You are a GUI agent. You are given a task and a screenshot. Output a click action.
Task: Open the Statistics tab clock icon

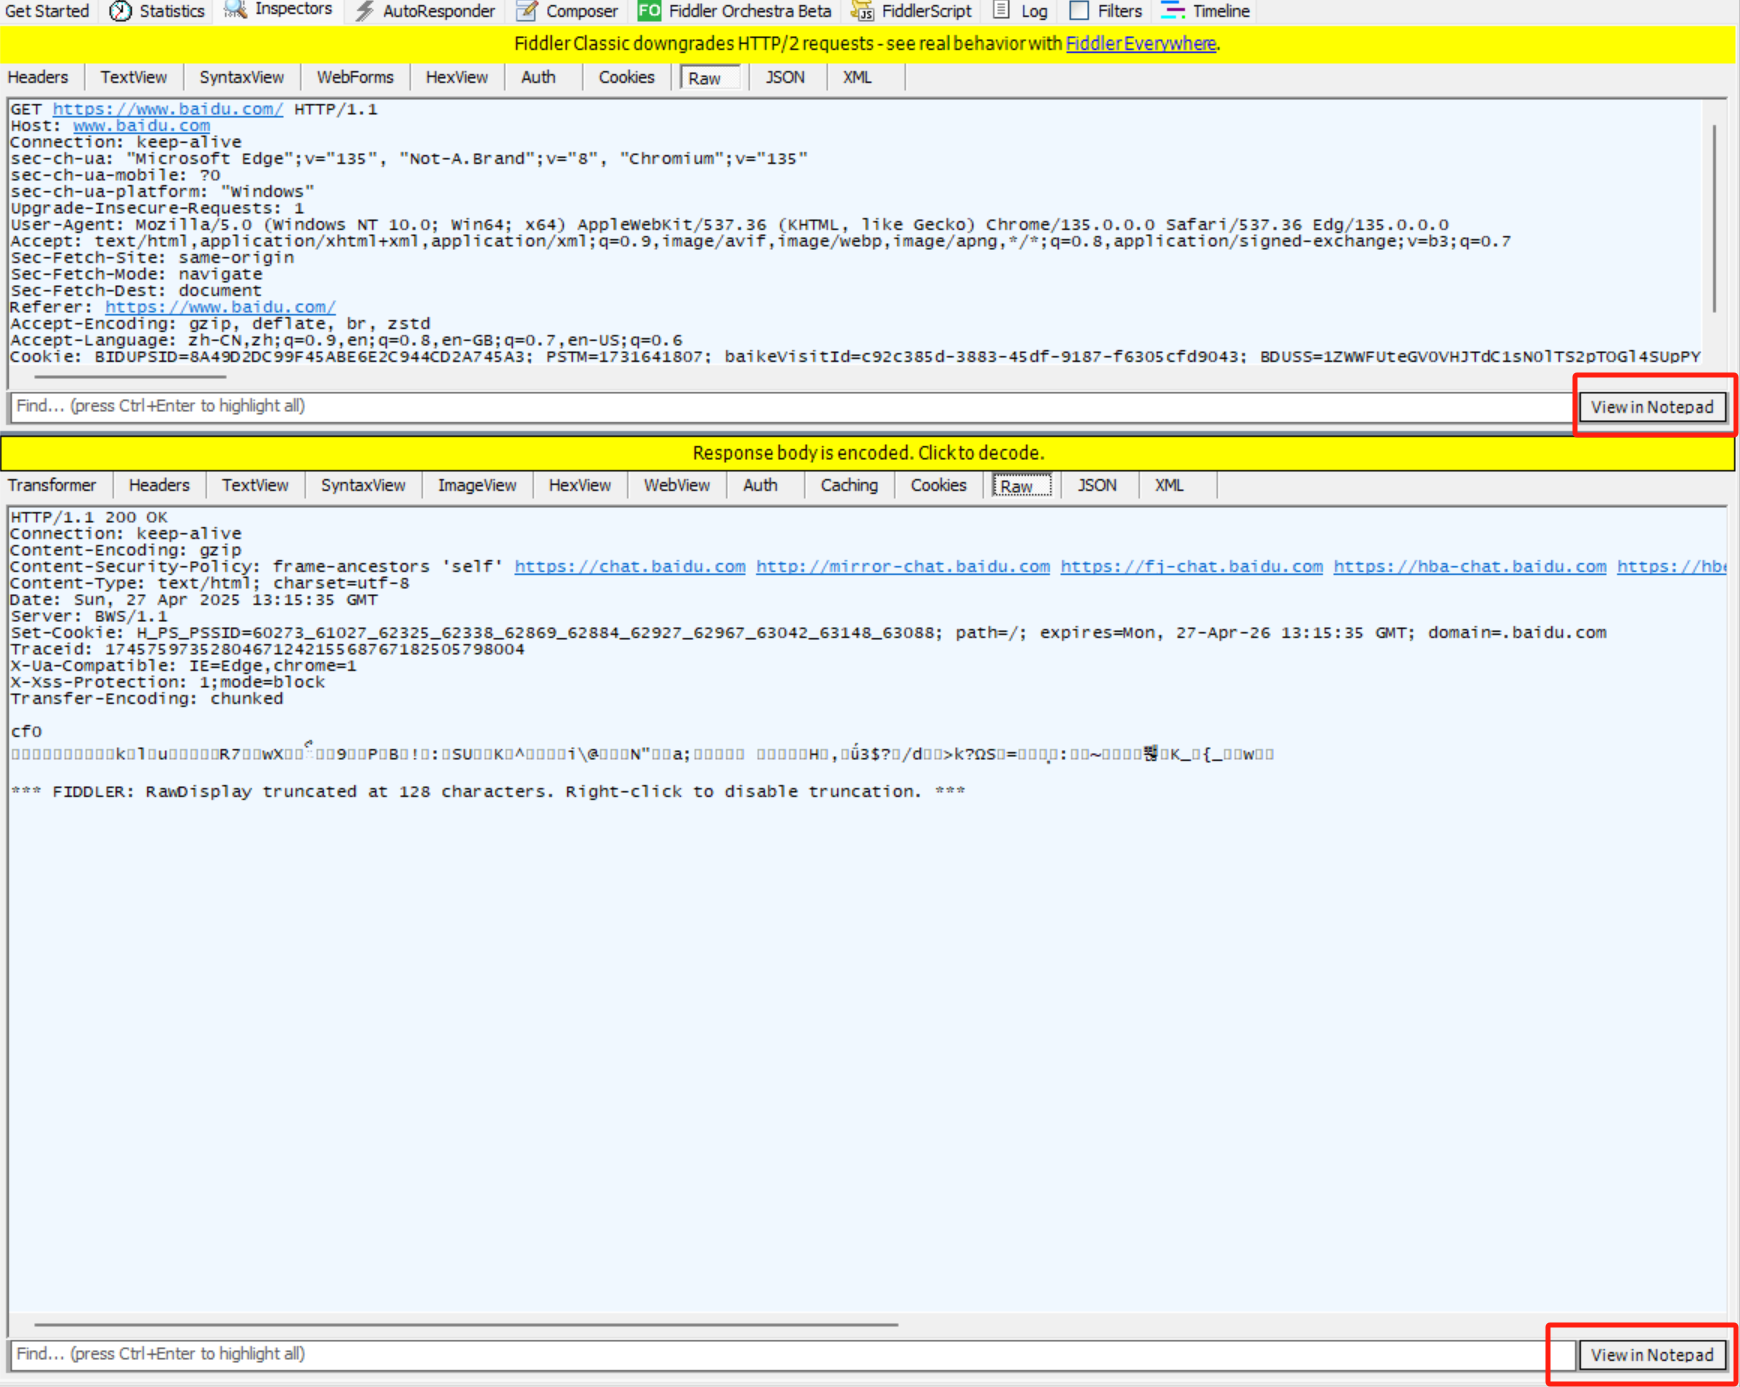[x=120, y=11]
